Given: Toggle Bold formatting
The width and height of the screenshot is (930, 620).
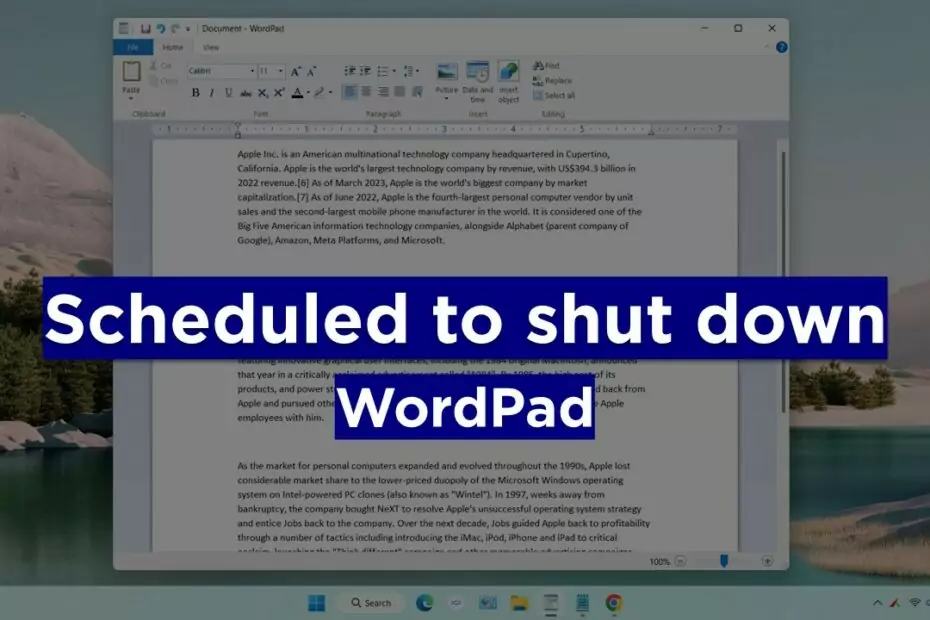Looking at the screenshot, I should pyautogui.click(x=196, y=93).
